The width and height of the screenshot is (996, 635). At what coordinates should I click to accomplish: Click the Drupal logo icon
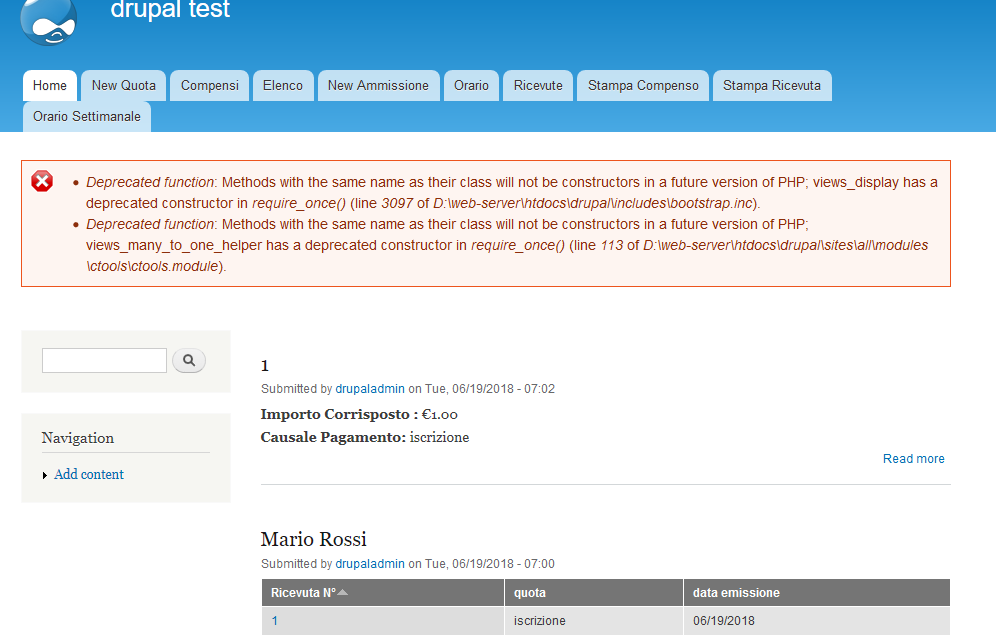(48, 20)
